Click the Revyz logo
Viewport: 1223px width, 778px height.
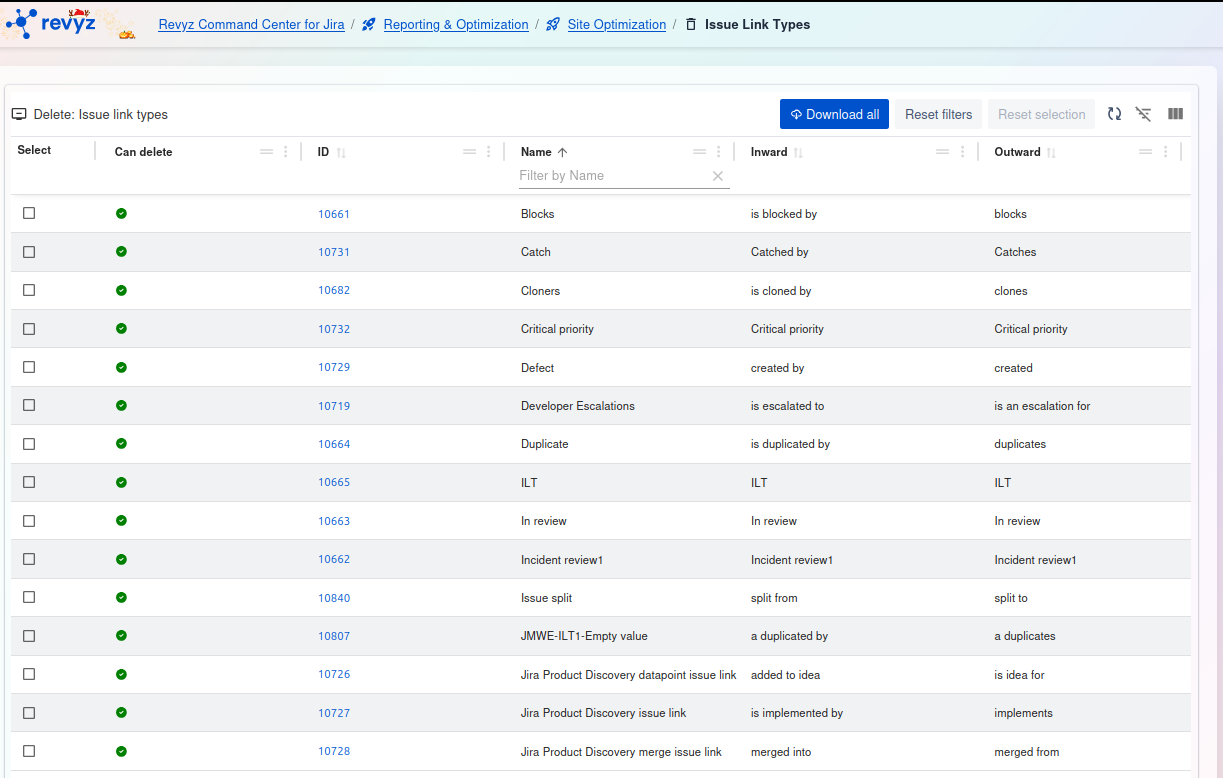pos(52,23)
